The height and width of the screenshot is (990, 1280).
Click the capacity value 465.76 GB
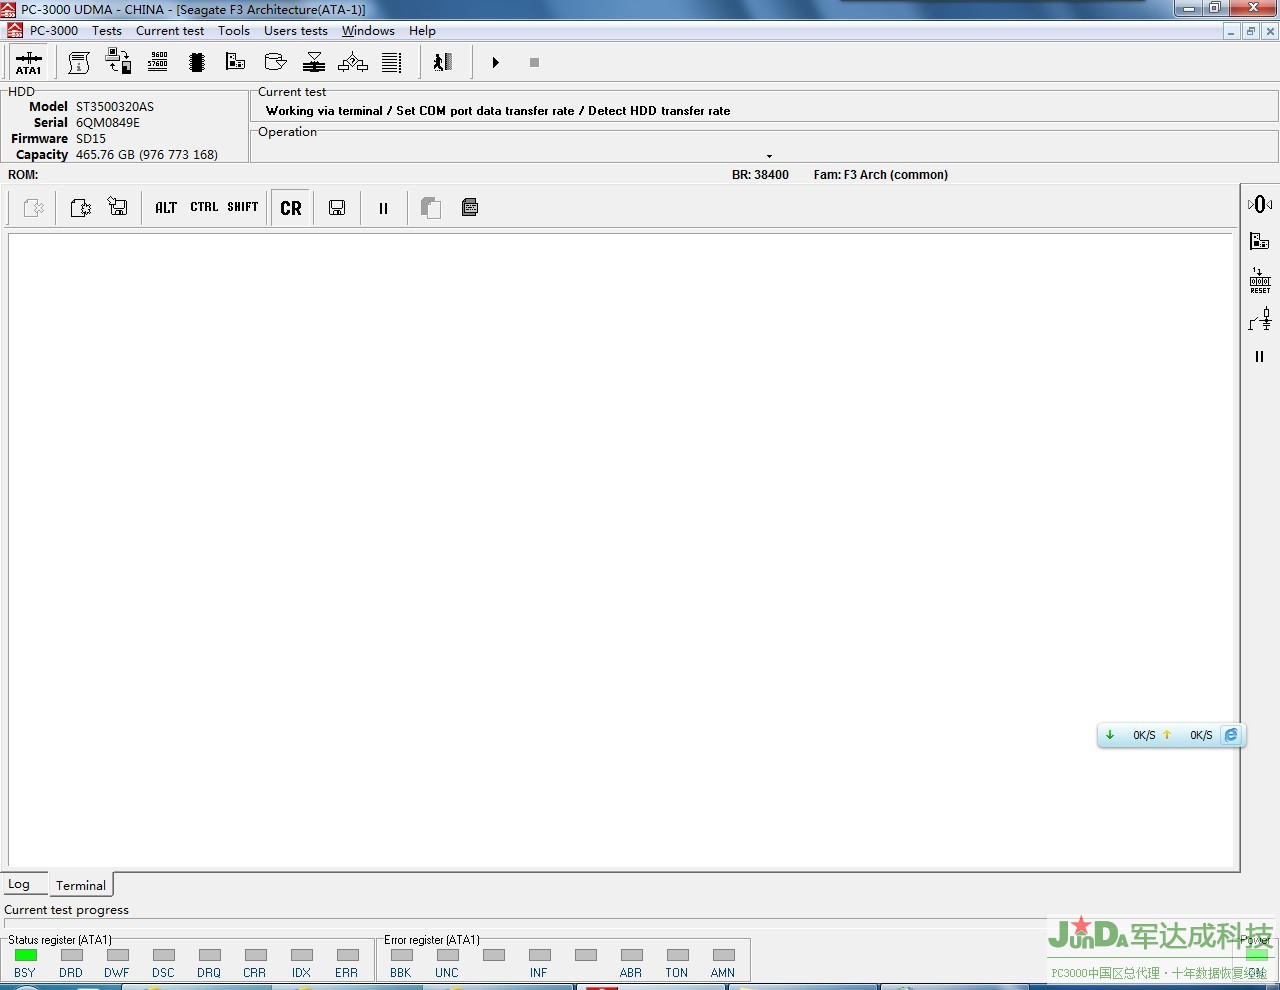click(147, 155)
